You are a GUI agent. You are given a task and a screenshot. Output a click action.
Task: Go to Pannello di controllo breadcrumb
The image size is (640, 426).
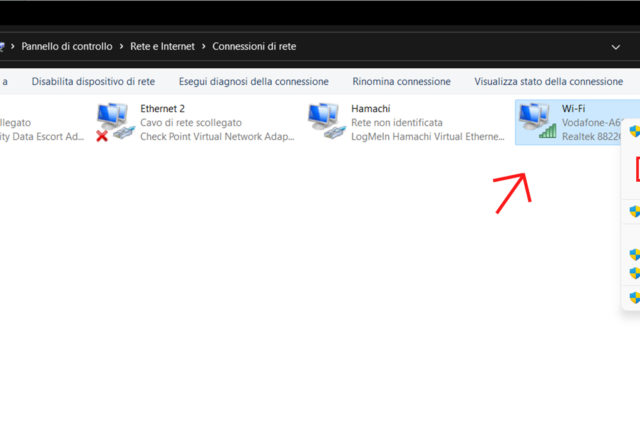(x=67, y=46)
